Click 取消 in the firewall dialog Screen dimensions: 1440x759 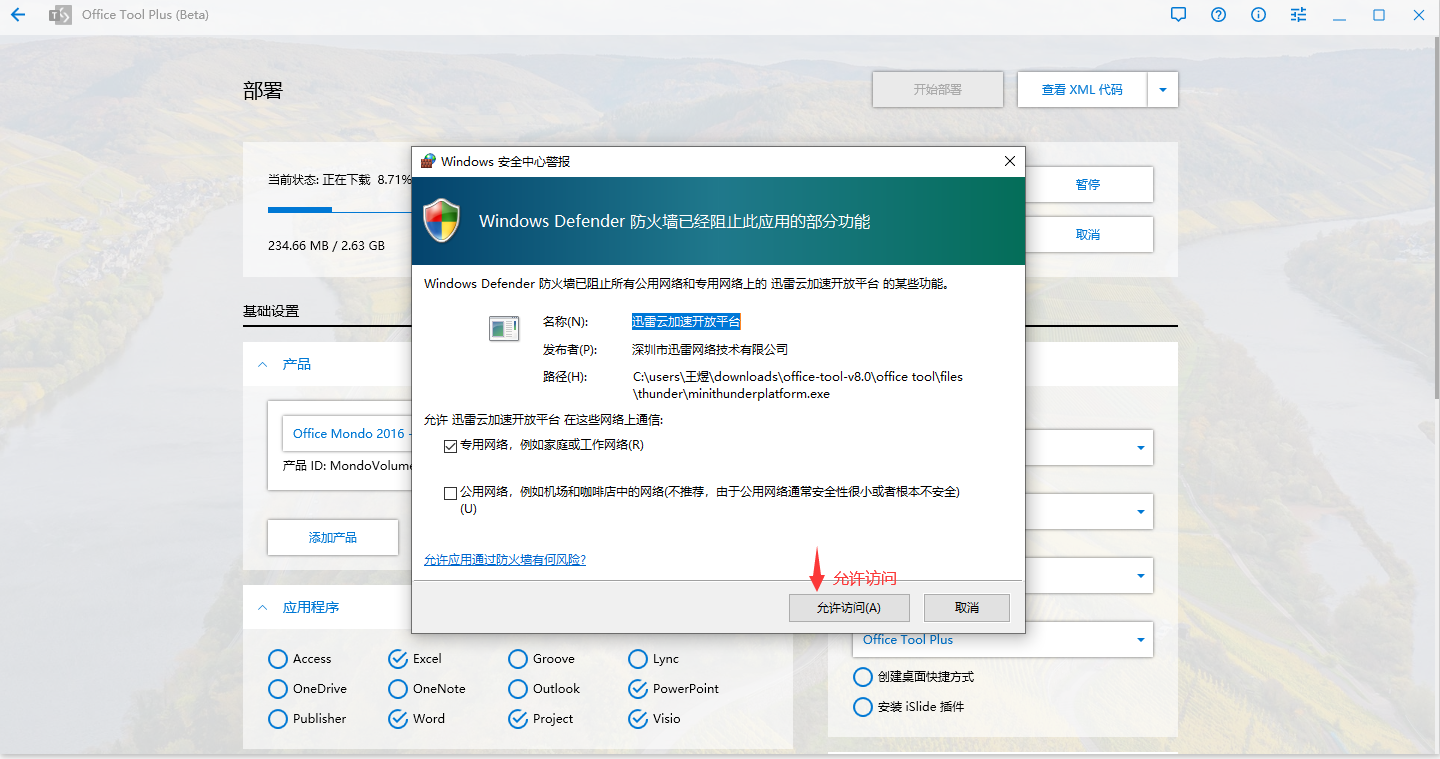(967, 608)
